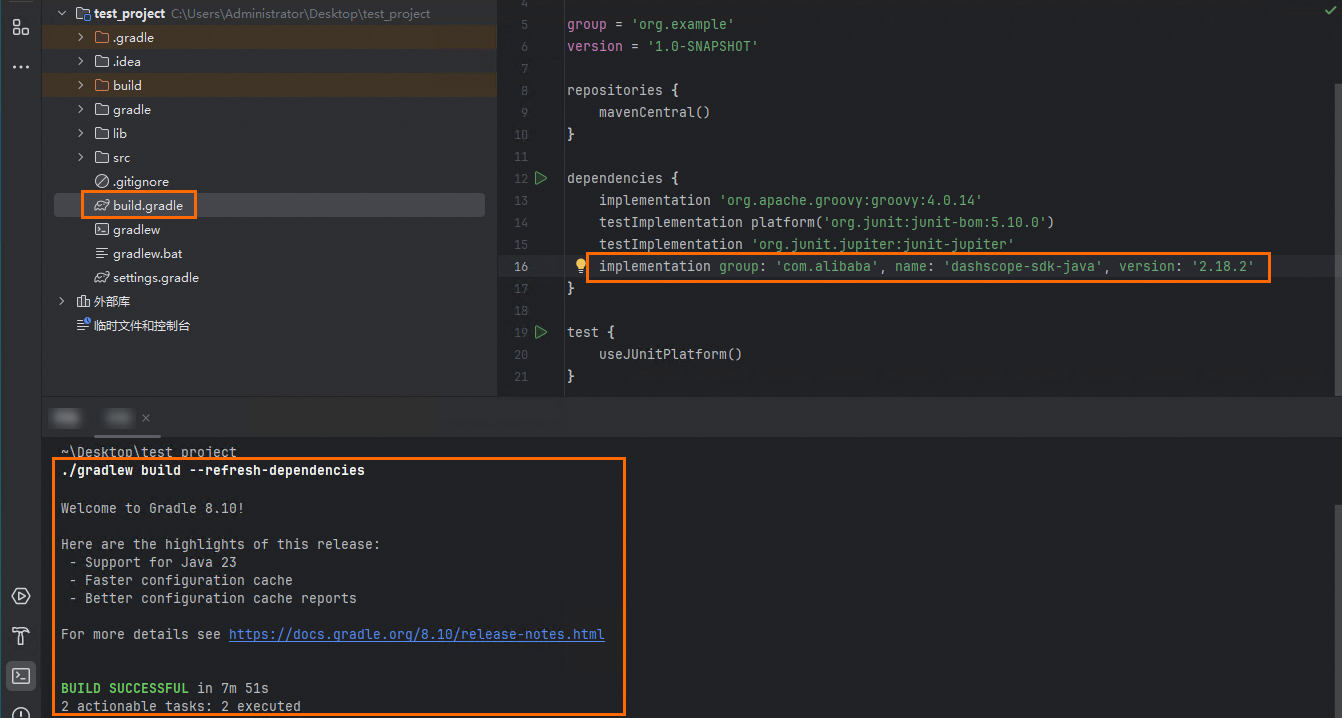Close the active terminal tab
Screen dimensions: 1342x718
point(146,418)
